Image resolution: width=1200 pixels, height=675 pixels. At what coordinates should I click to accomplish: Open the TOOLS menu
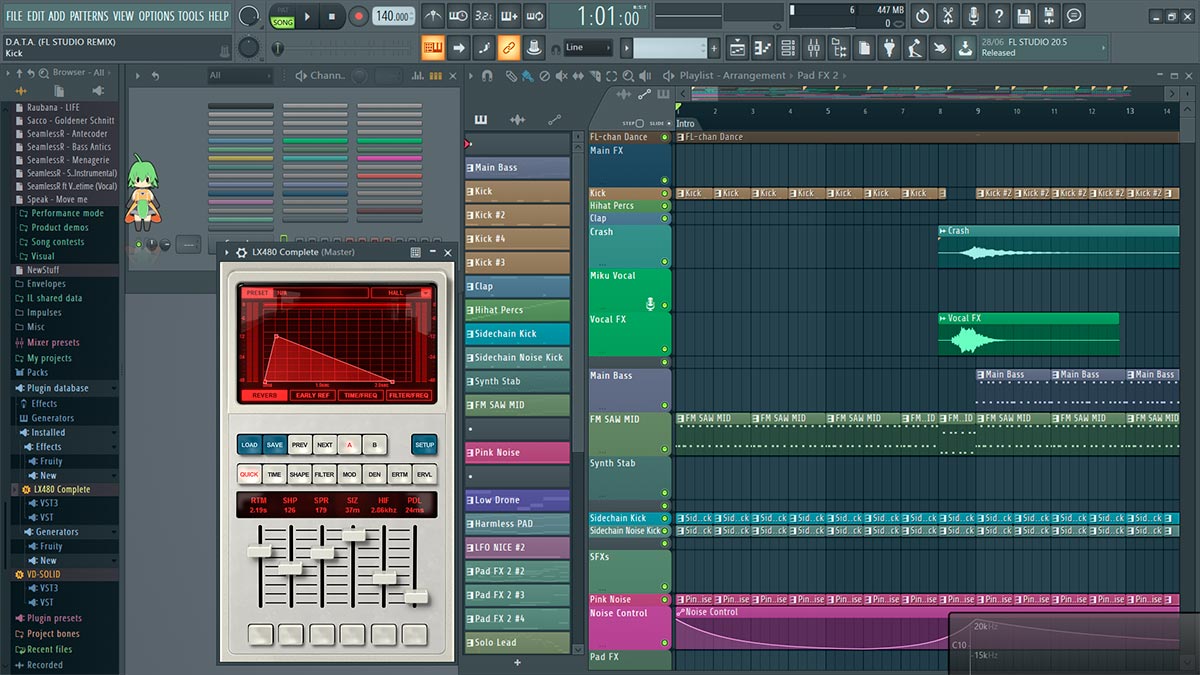click(x=190, y=16)
